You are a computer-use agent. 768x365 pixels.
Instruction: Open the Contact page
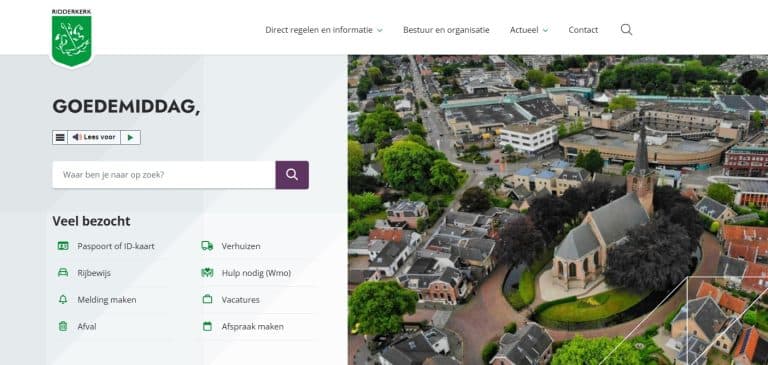point(583,30)
